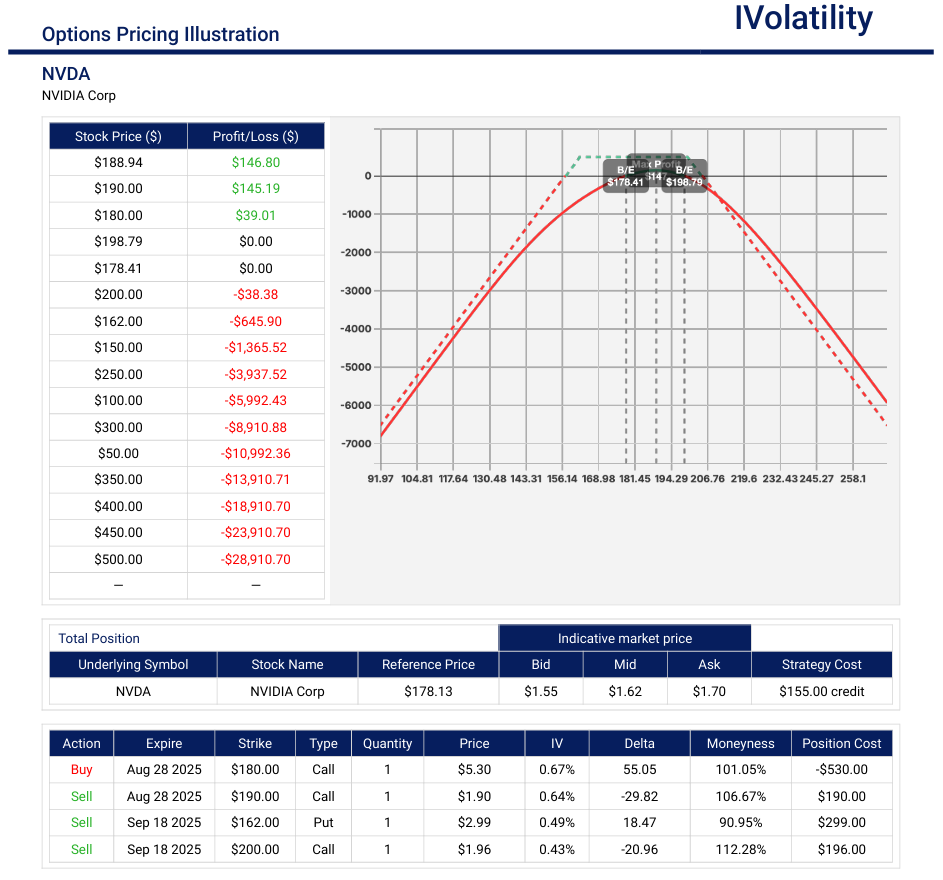Click the "Expire" column header
Screen dimensions: 943x880
(x=164, y=743)
